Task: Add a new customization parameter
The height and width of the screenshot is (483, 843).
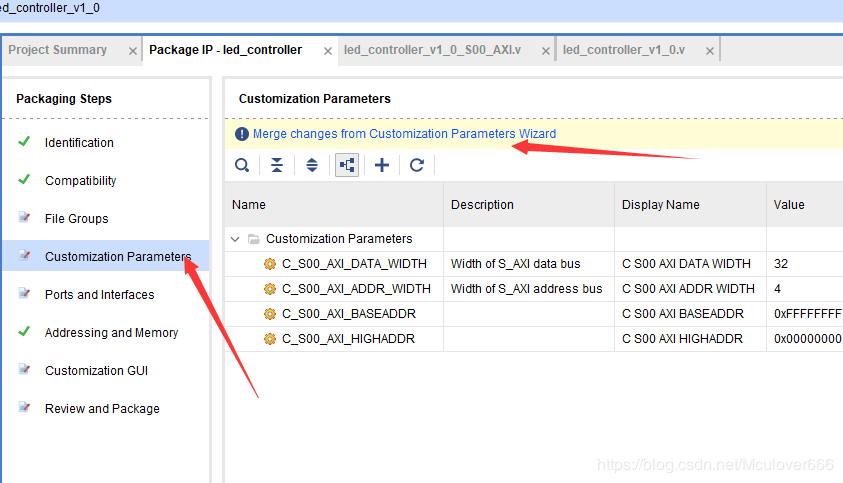Action: (382, 165)
